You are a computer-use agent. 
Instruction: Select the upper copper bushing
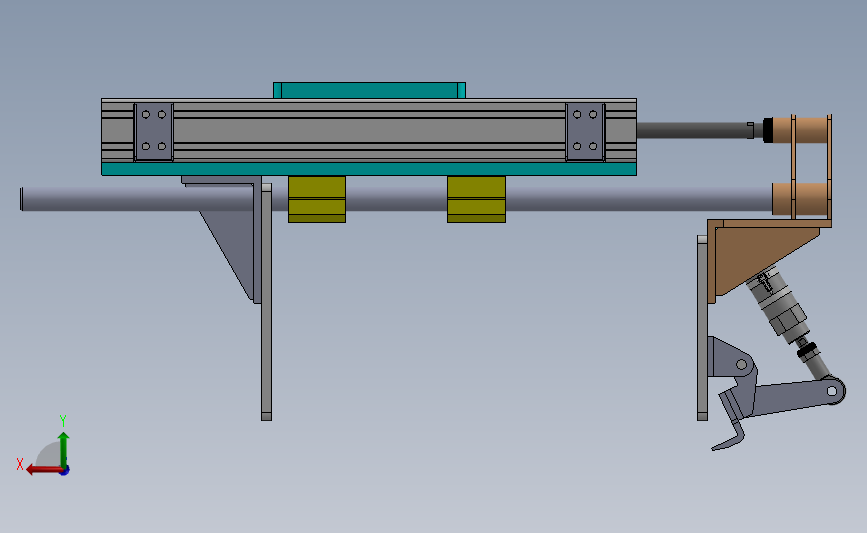(800, 130)
